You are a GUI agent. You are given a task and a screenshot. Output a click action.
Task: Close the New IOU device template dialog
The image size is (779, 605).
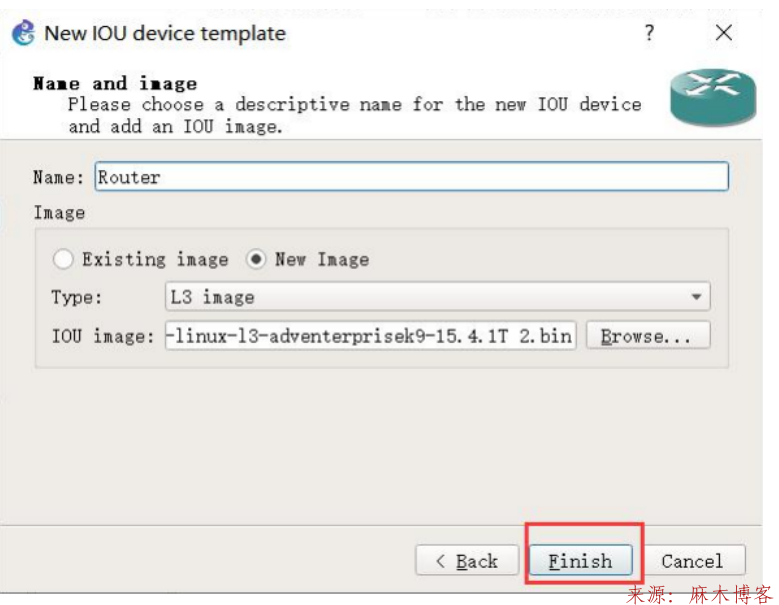(x=724, y=33)
